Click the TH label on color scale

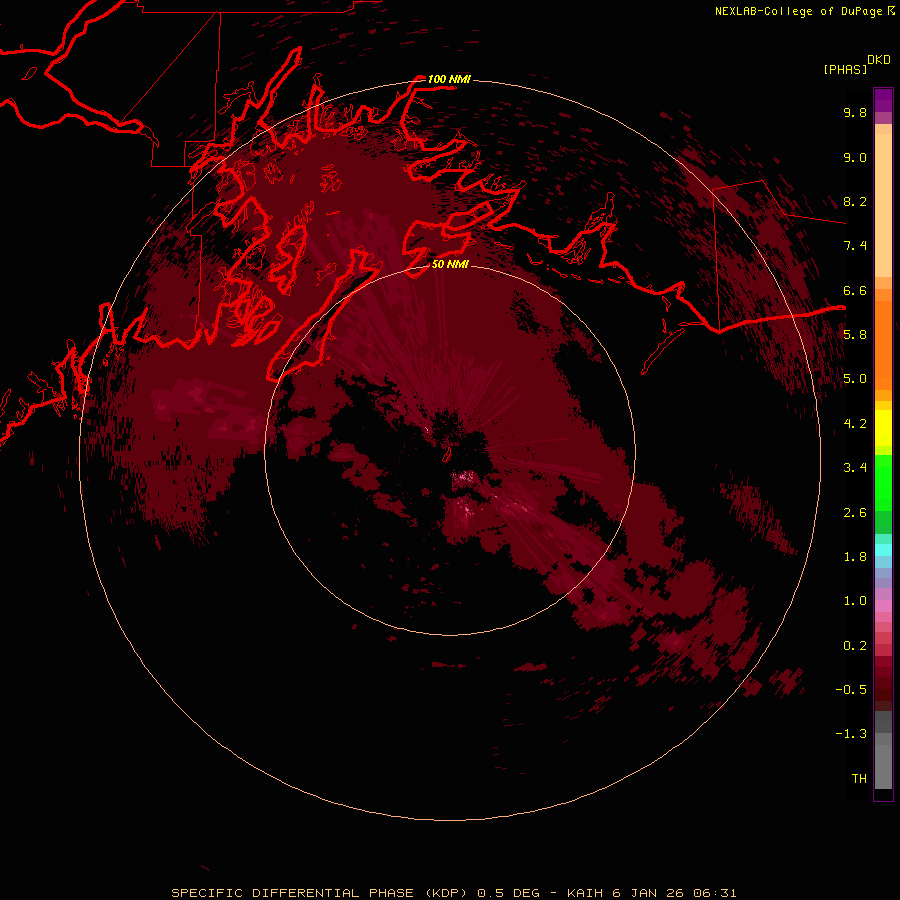coord(859,778)
